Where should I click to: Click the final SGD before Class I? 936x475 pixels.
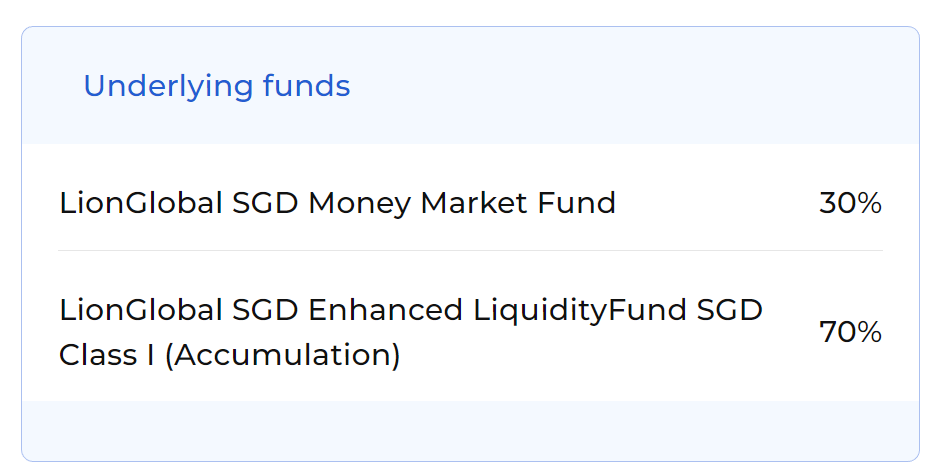coord(729,310)
